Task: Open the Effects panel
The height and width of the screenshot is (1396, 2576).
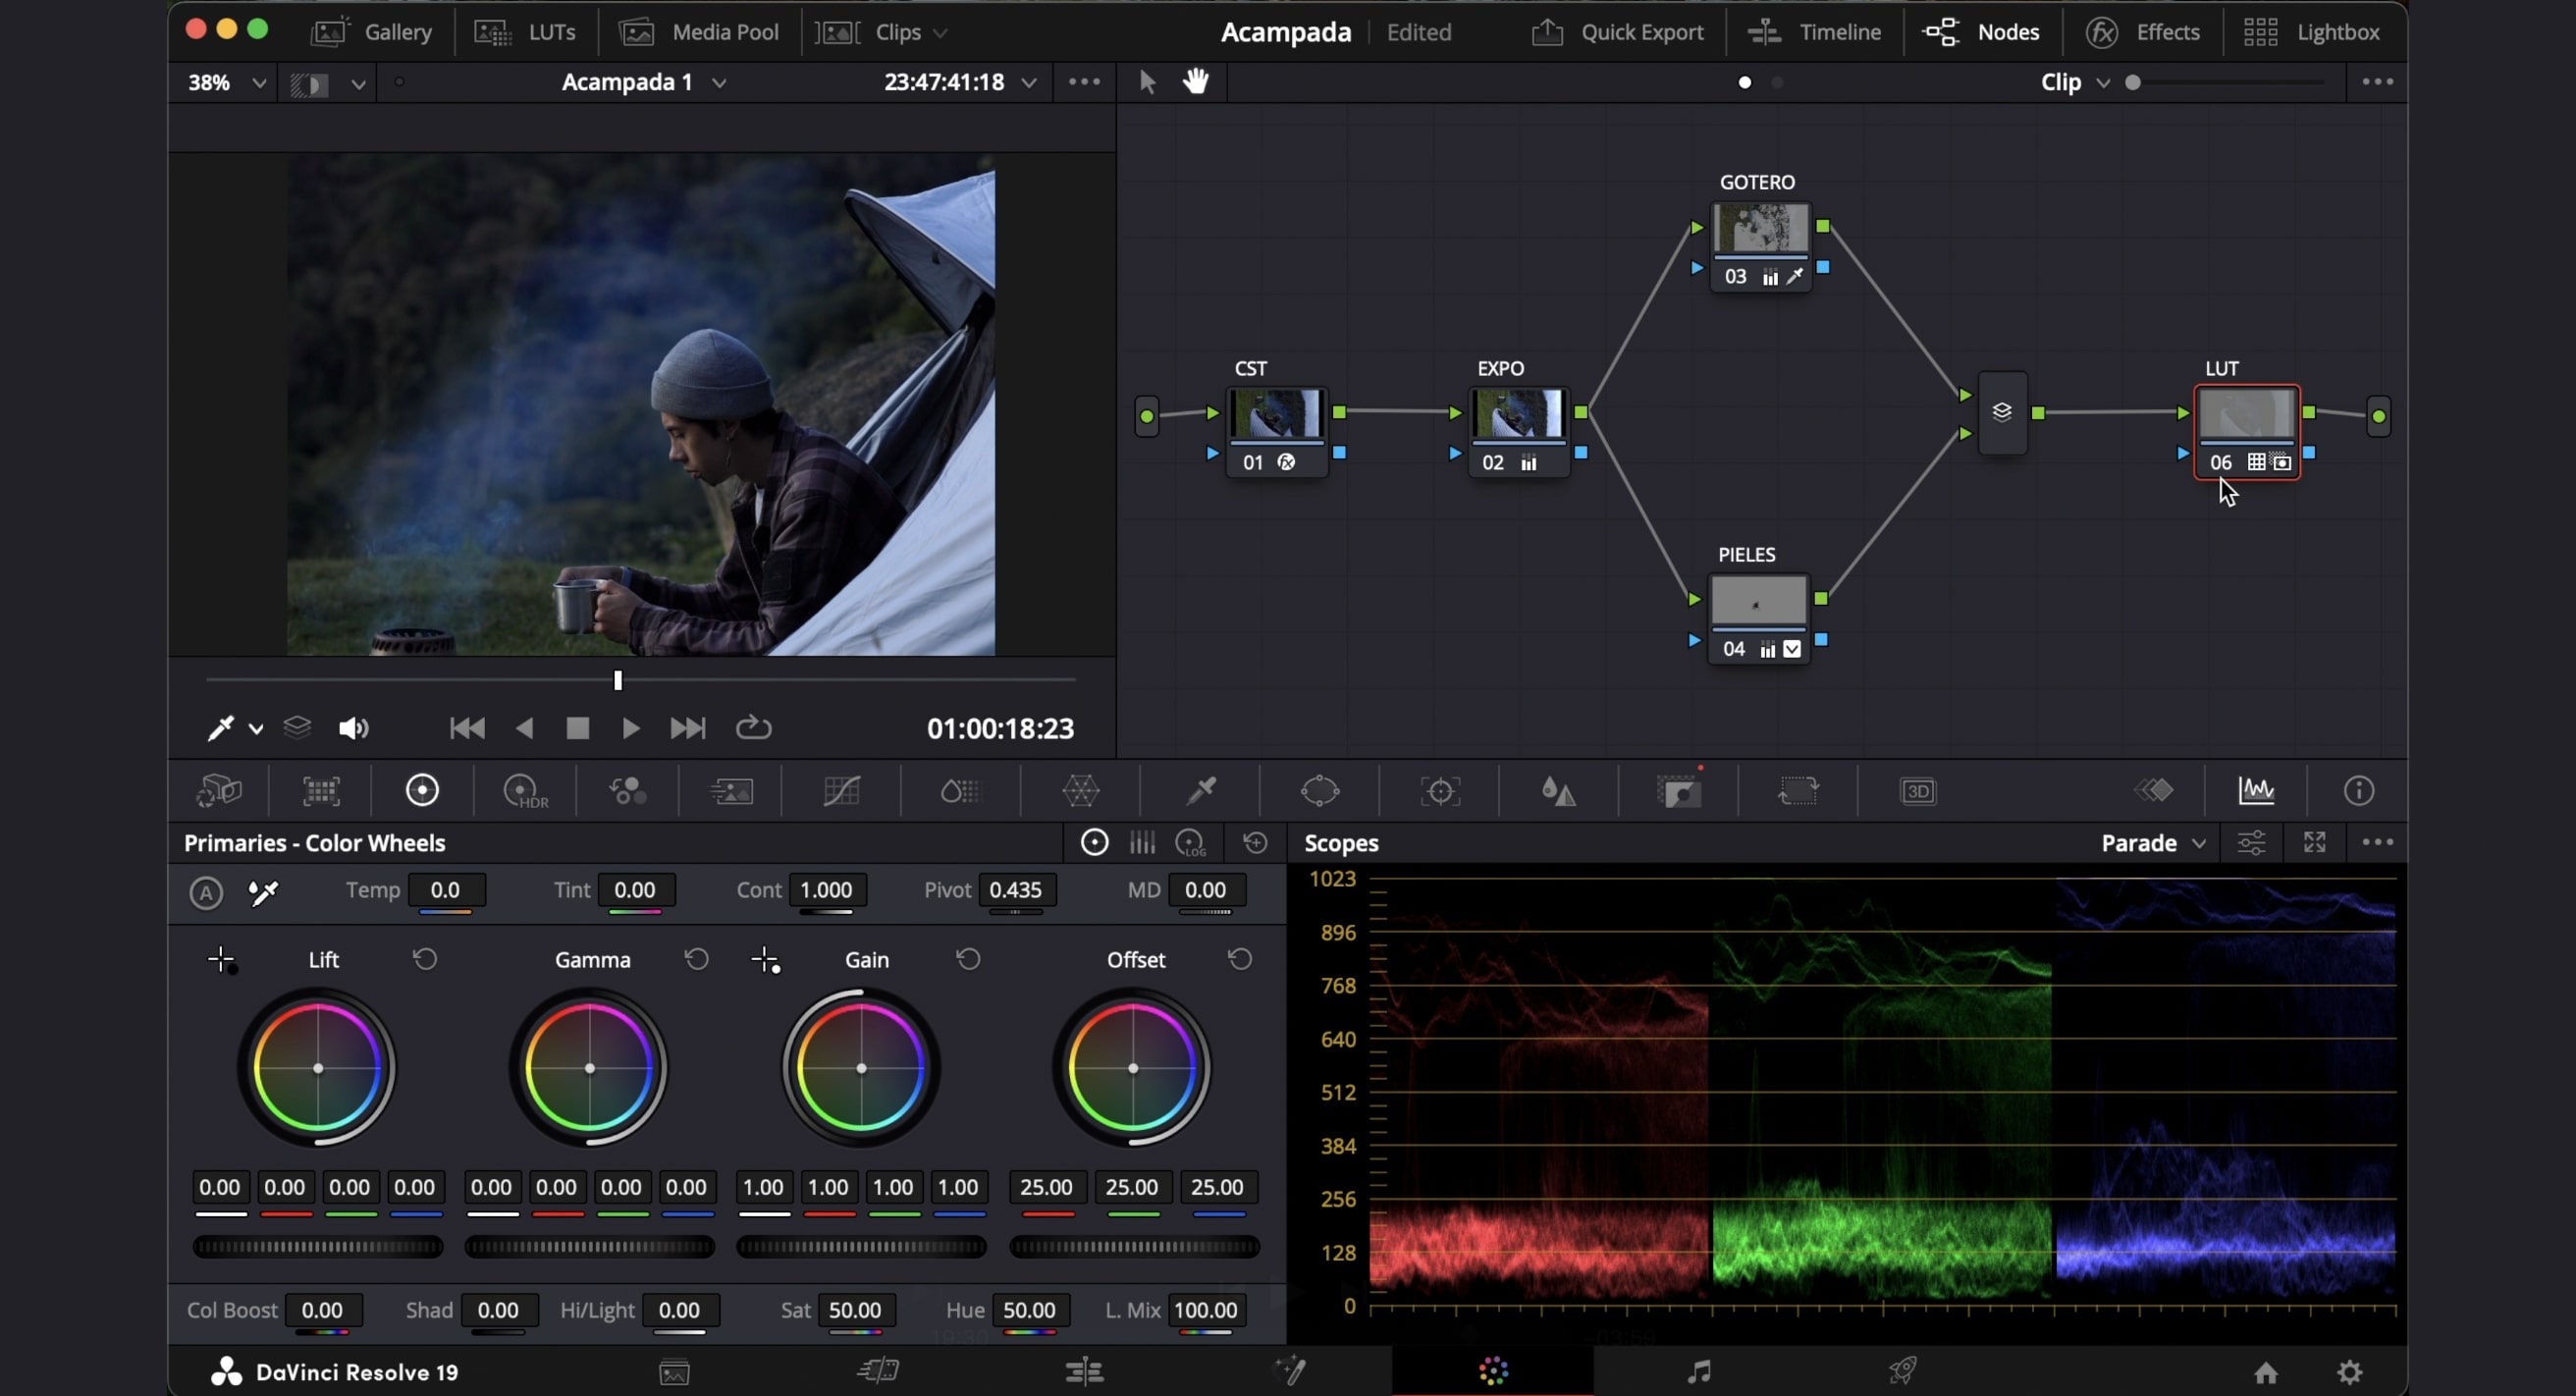Action: pos(2143,32)
